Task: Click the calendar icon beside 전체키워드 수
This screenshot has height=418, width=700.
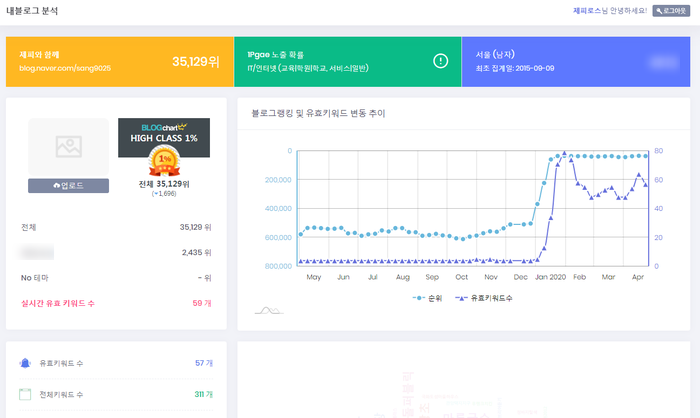Action: (x=25, y=394)
